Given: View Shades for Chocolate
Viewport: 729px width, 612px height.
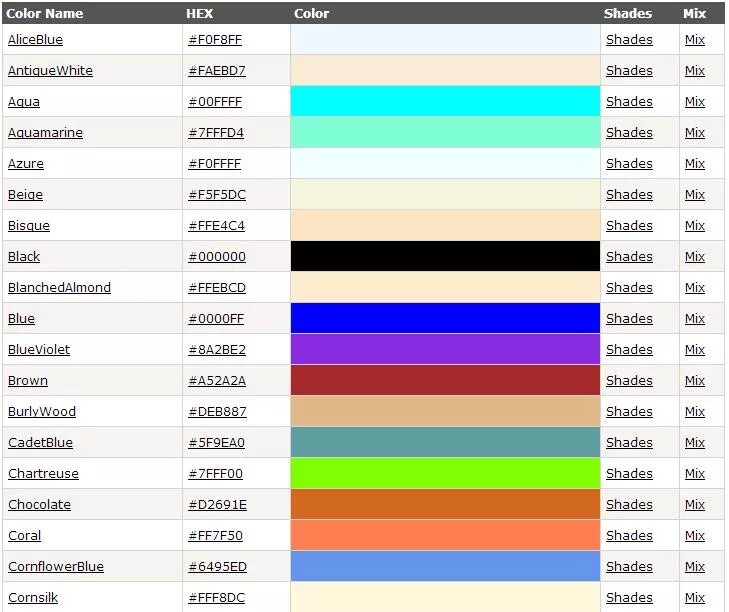Looking at the screenshot, I should click(x=630, y=505).
